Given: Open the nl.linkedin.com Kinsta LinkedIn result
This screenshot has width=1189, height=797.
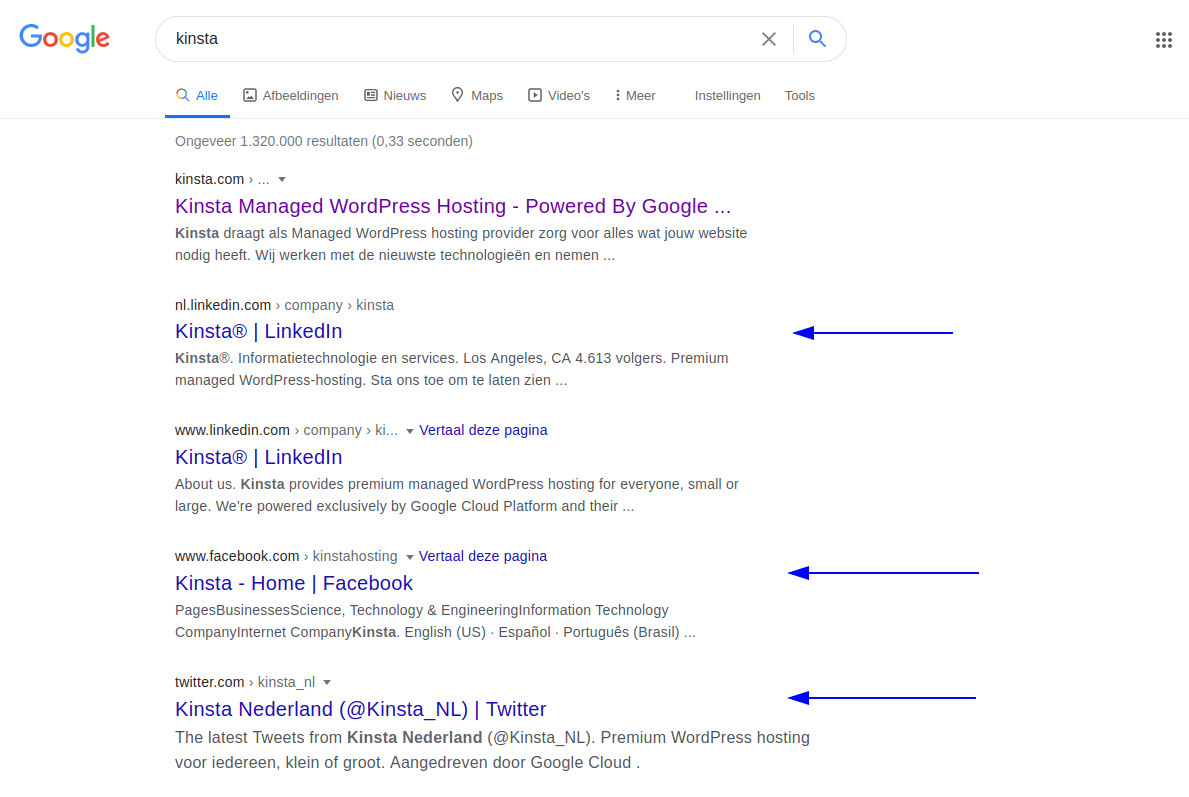Looking at the screenshot, I should 259,331.
